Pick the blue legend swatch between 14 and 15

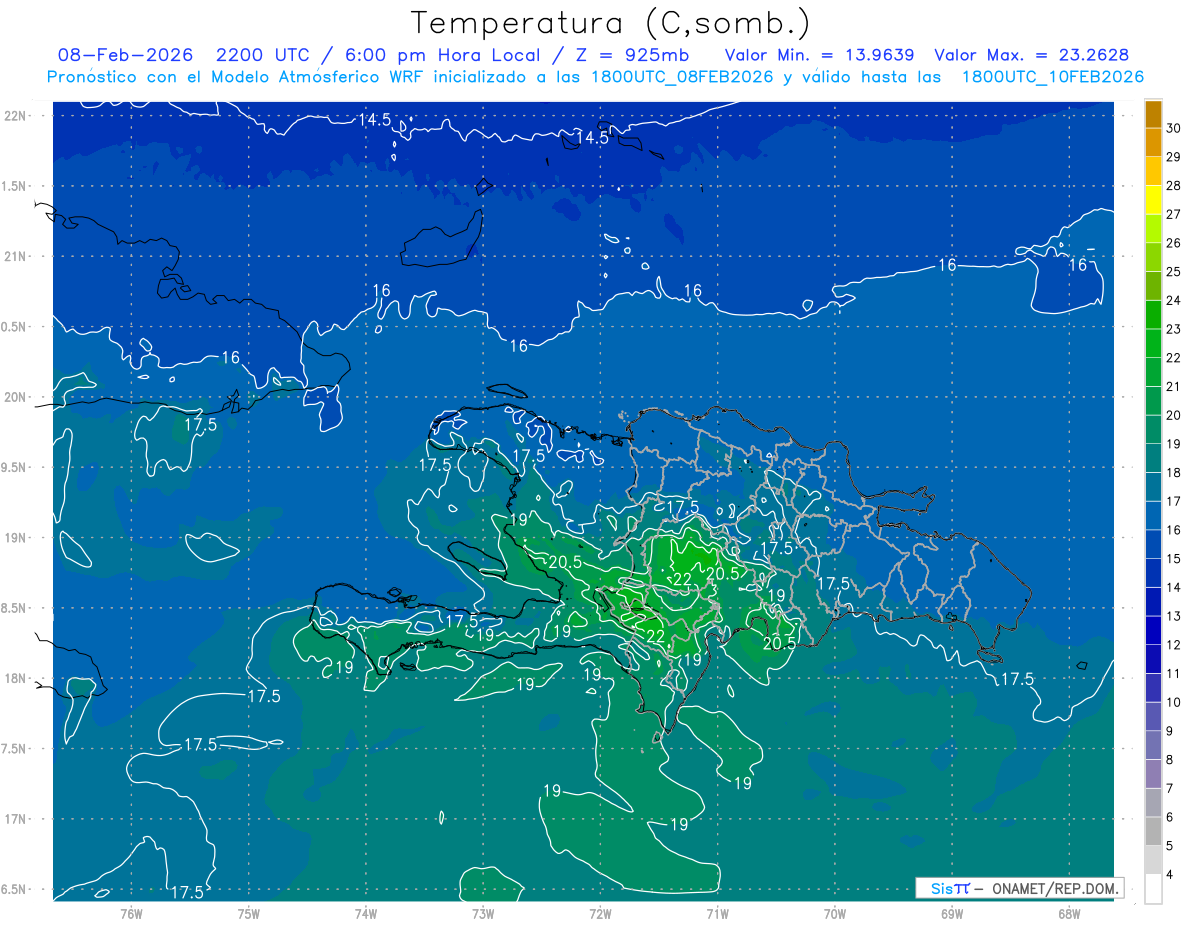pyautogui.click(x=1153, y=573)
